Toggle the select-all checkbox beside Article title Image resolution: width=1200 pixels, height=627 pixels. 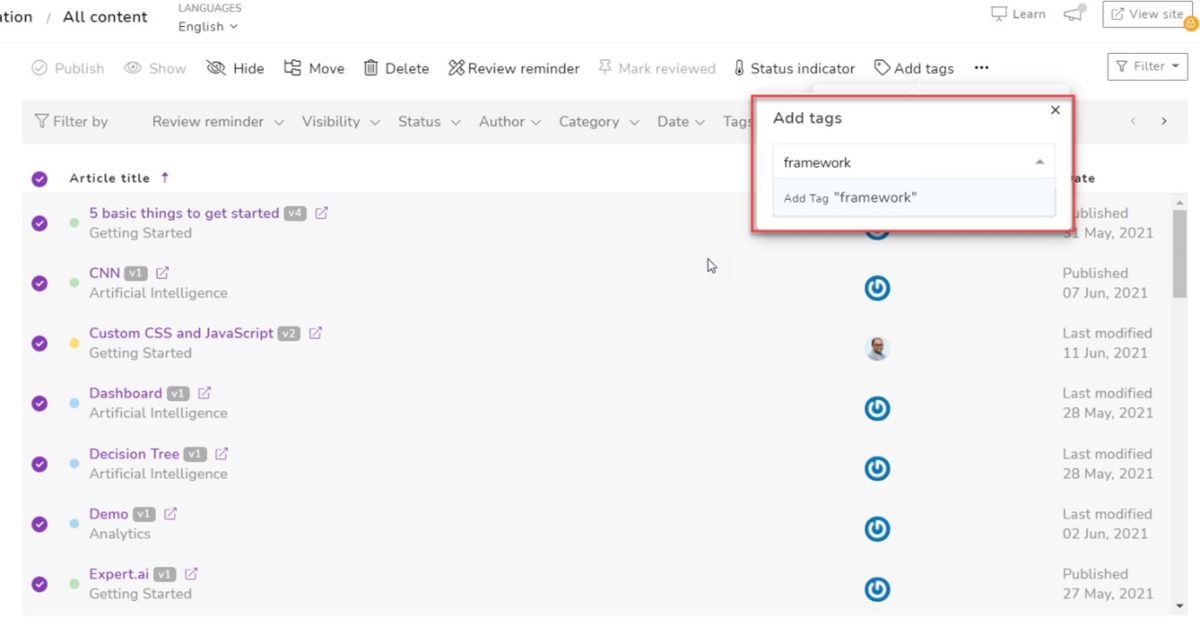pyautogui.click(x=39, y=178)
